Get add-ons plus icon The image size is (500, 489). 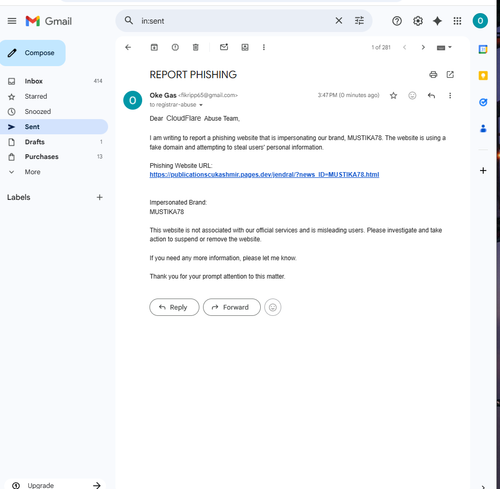coord(483,171)
